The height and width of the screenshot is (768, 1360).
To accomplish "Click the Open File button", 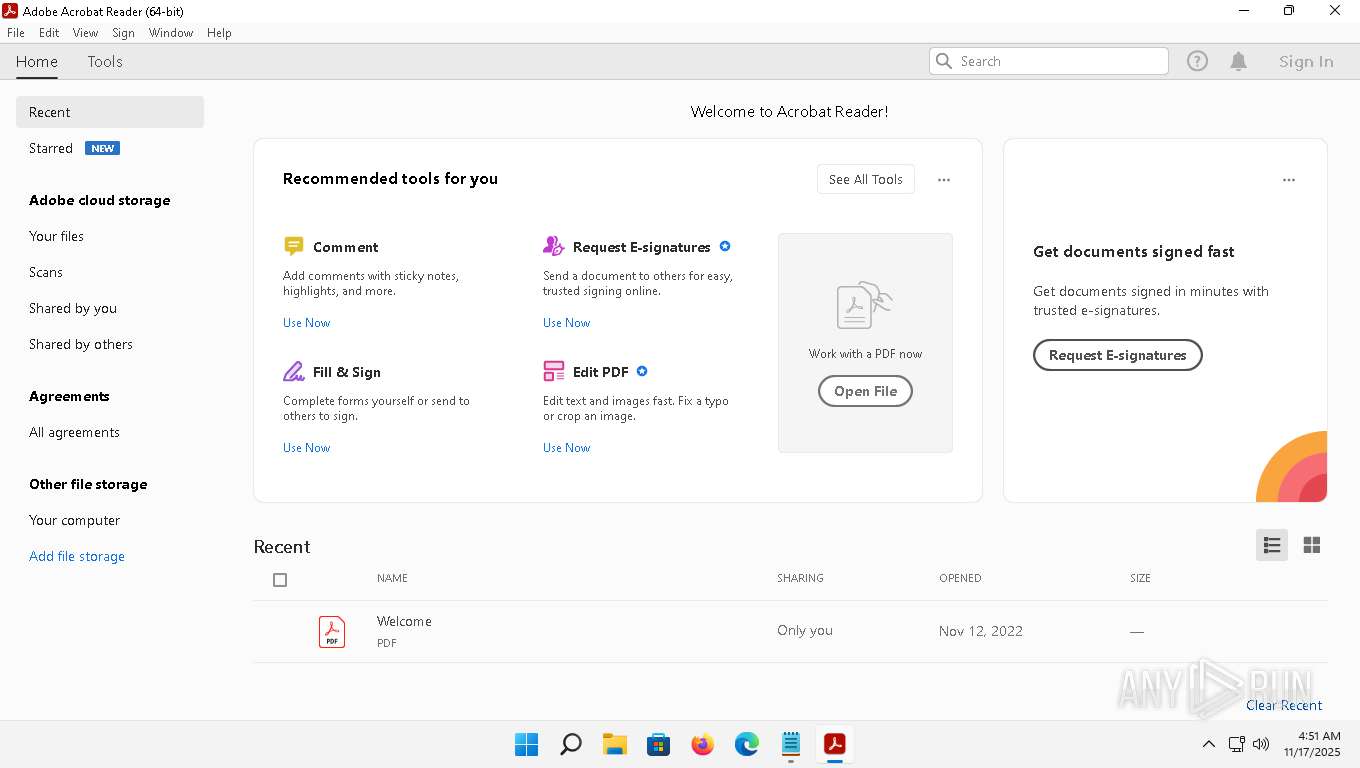I will tap(865, 391).
